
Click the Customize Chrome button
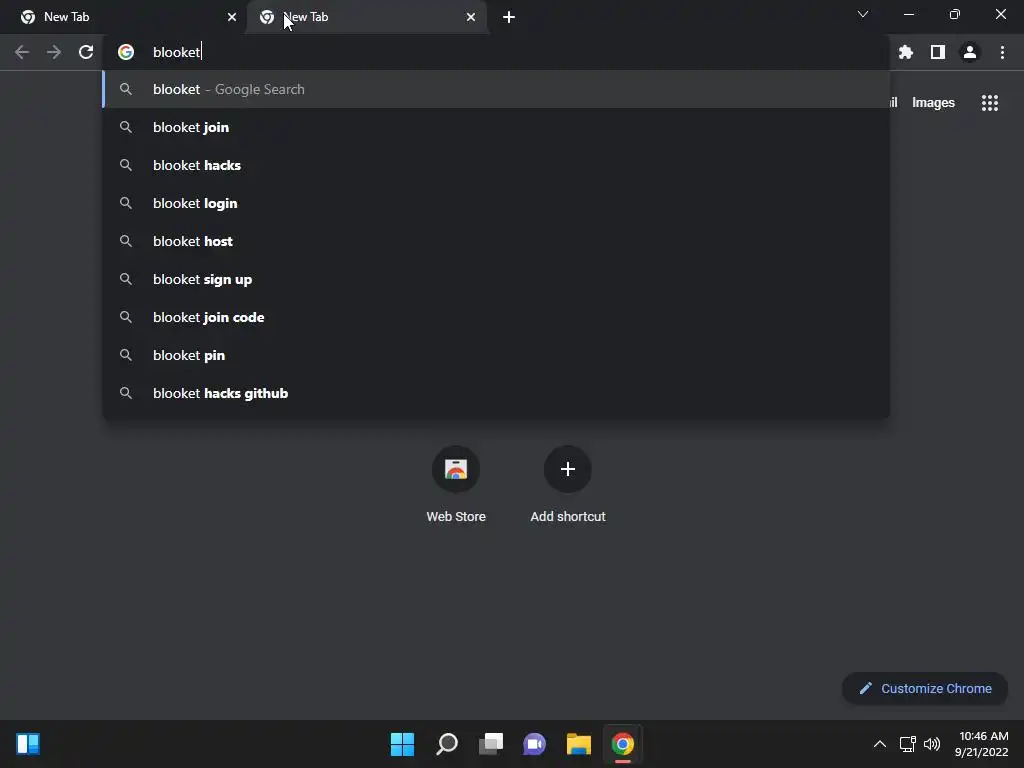tap(925, 688)
